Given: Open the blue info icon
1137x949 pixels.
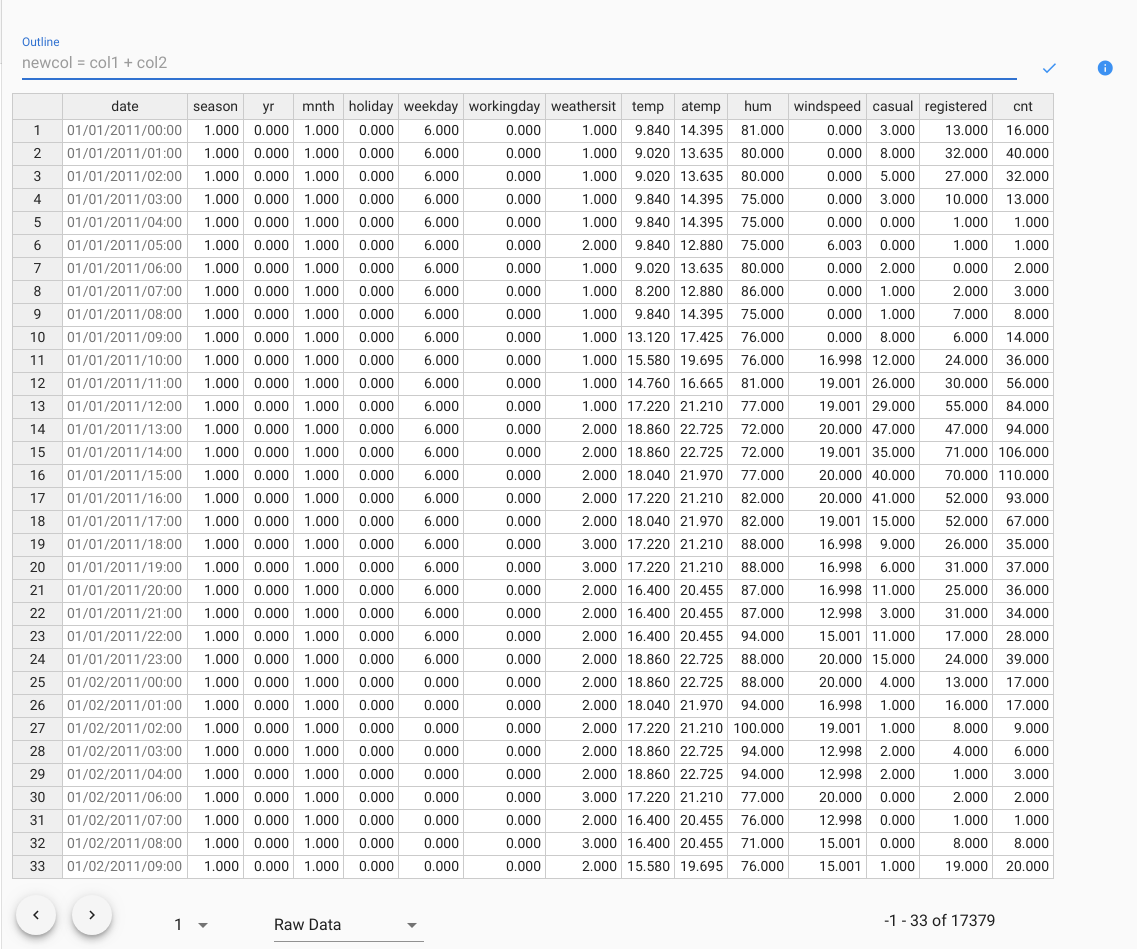Looking at the screenshot, I should coord(1105,68).
